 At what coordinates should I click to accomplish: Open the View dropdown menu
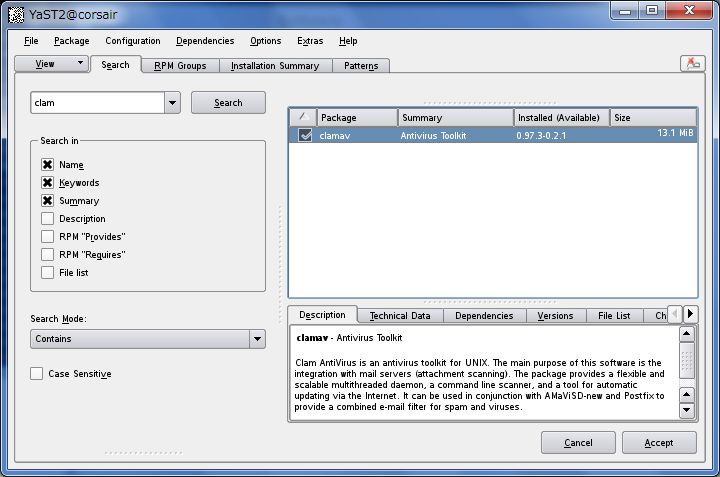tap(51, 63)
